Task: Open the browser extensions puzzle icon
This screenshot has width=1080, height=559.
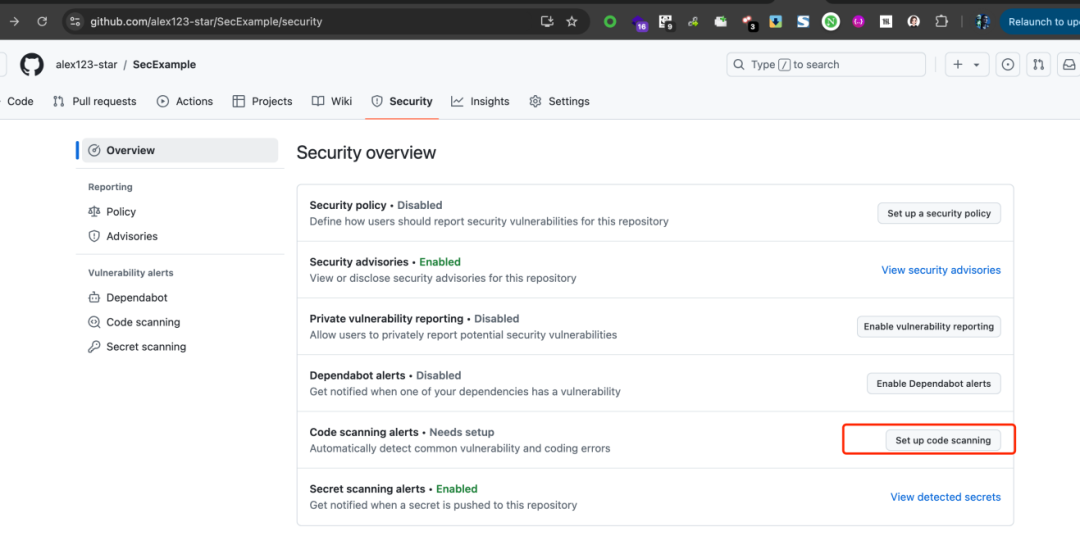Action: point(941,21)
